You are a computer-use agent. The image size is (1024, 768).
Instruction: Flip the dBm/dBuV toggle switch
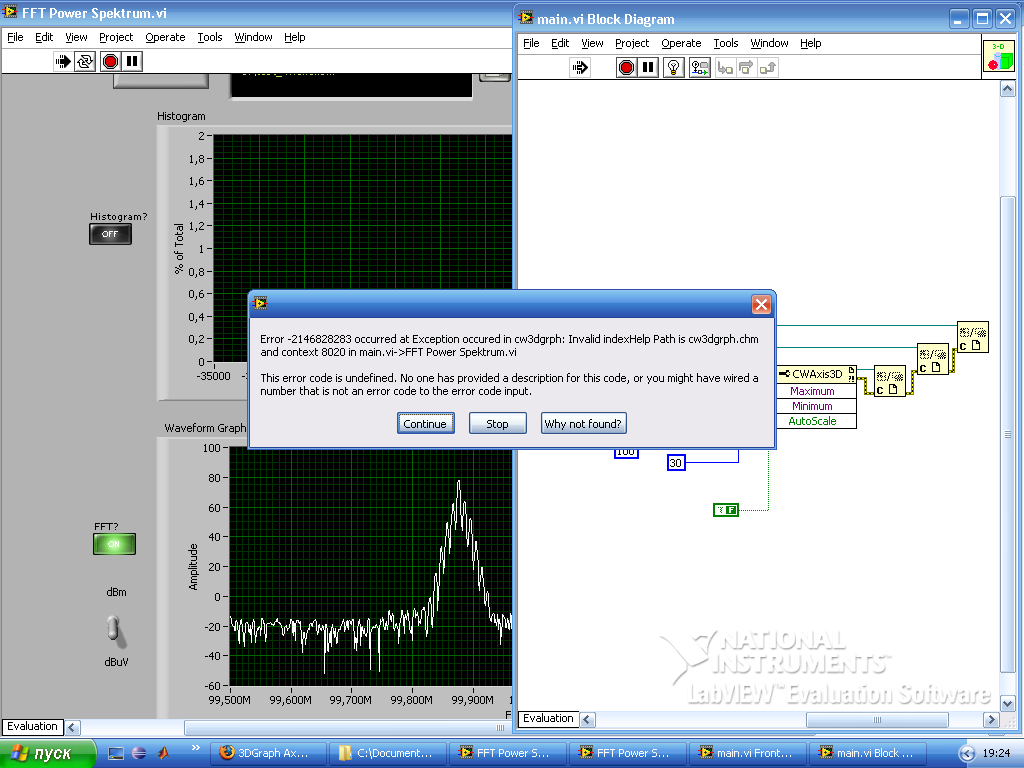114,628
